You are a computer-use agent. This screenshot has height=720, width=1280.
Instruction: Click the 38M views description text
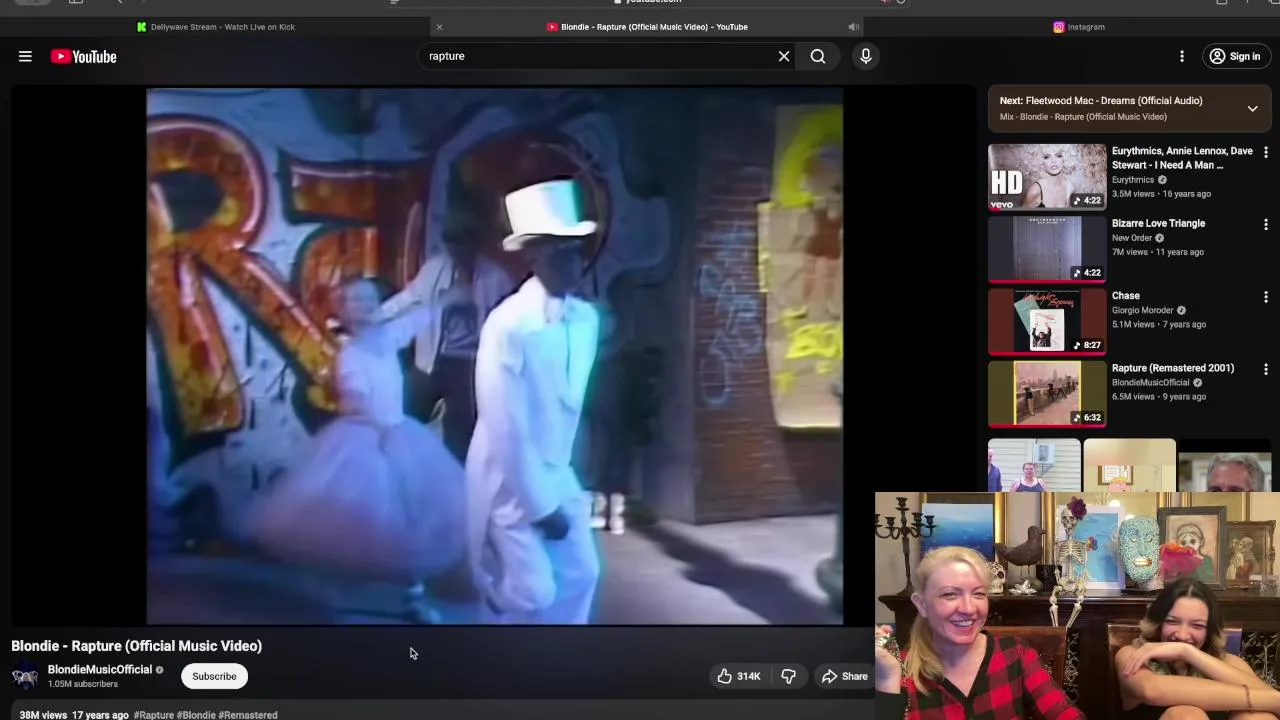44,715
